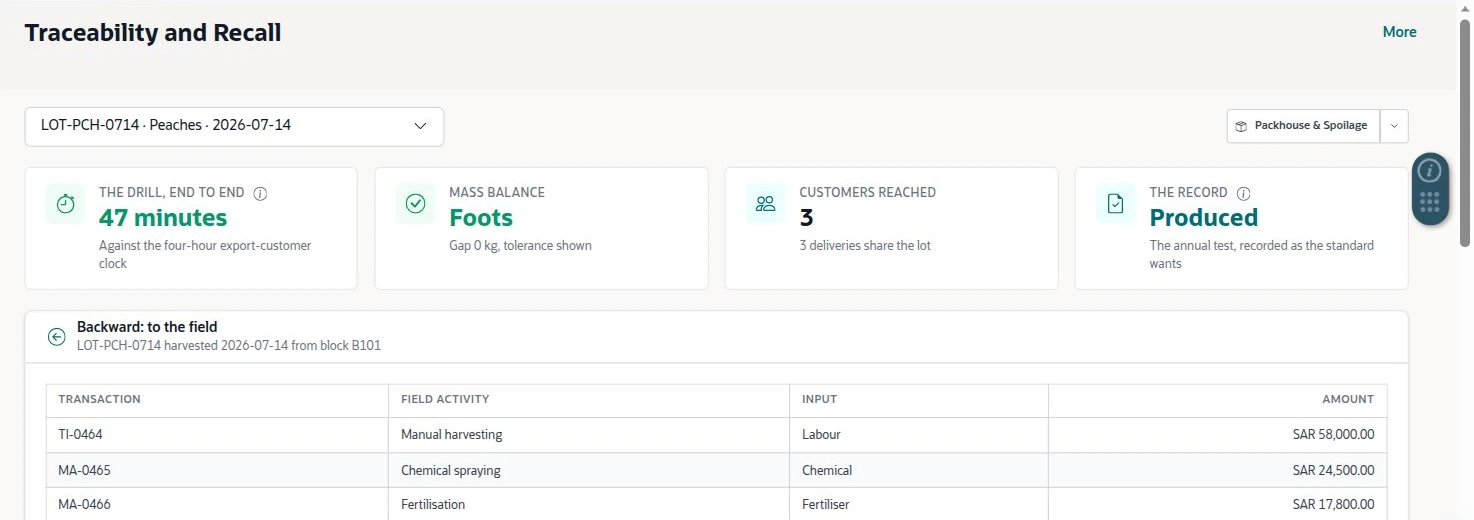This screenshot has width=1474, height=520.
Task: Open the More link in header
Action: pyautogui.click(x=1399, y=32)
